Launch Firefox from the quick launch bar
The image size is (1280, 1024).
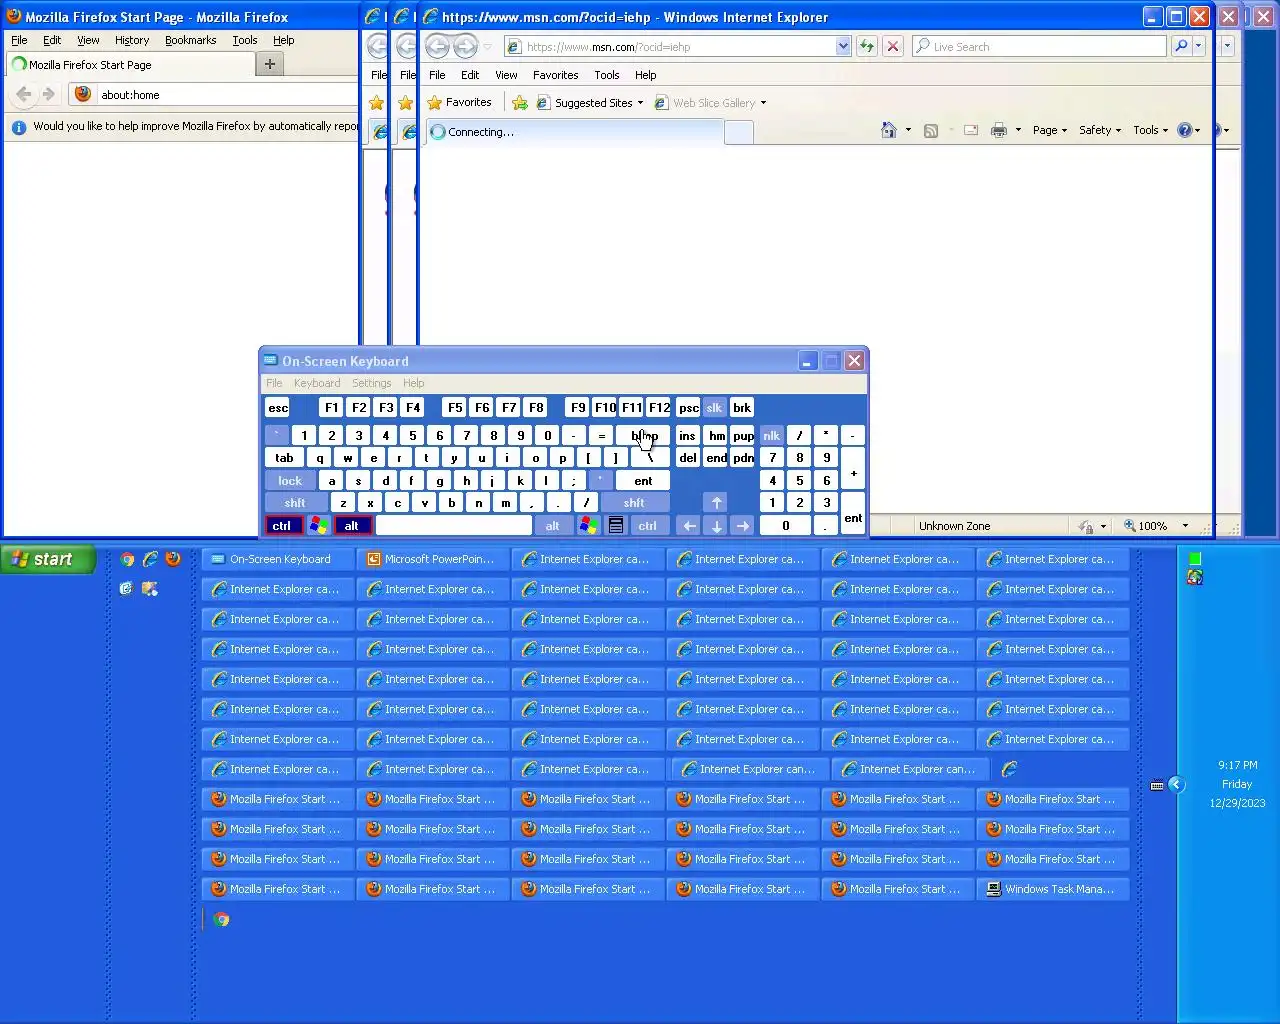(173, 559)
